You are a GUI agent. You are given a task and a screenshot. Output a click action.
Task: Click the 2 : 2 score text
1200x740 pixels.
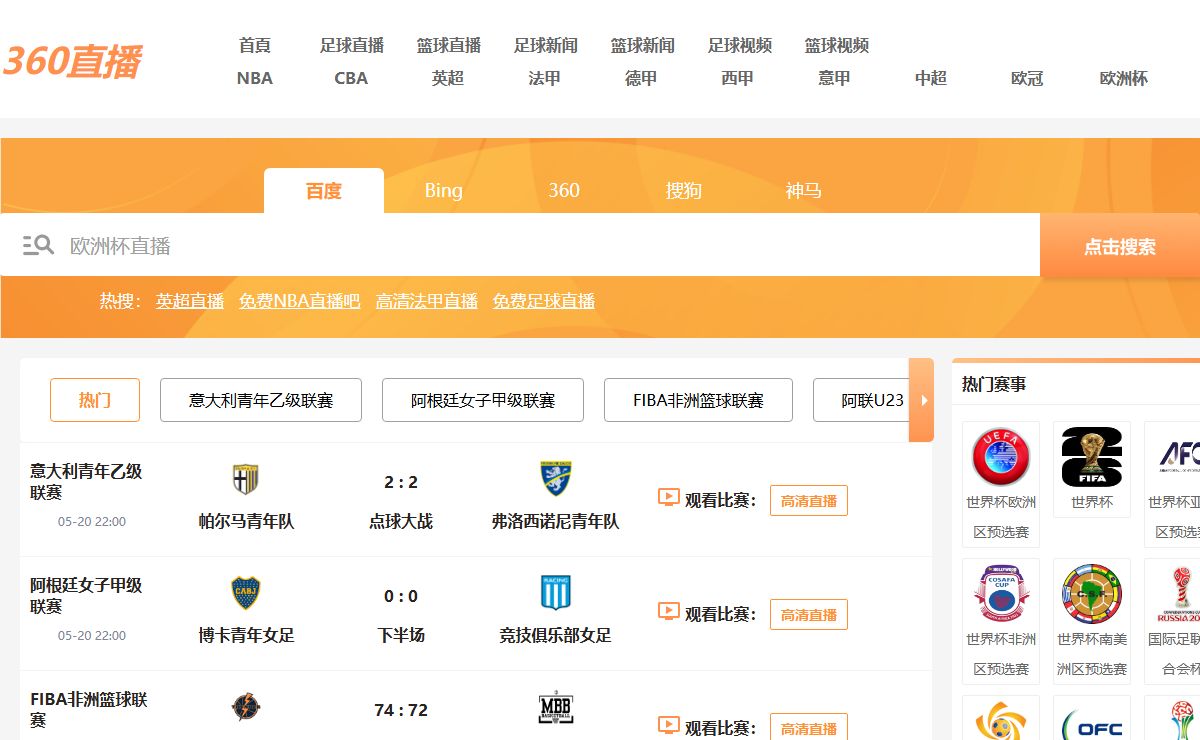(x=401, y=482)
